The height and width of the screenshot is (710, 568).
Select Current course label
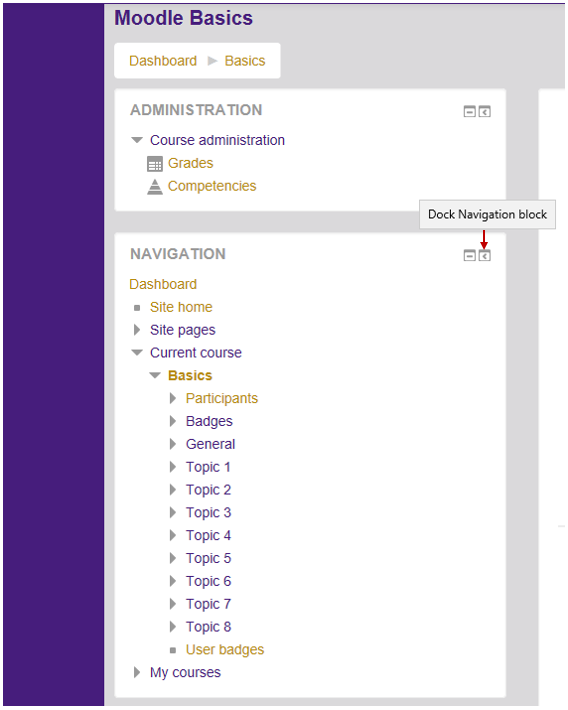[x=196, y=353]
